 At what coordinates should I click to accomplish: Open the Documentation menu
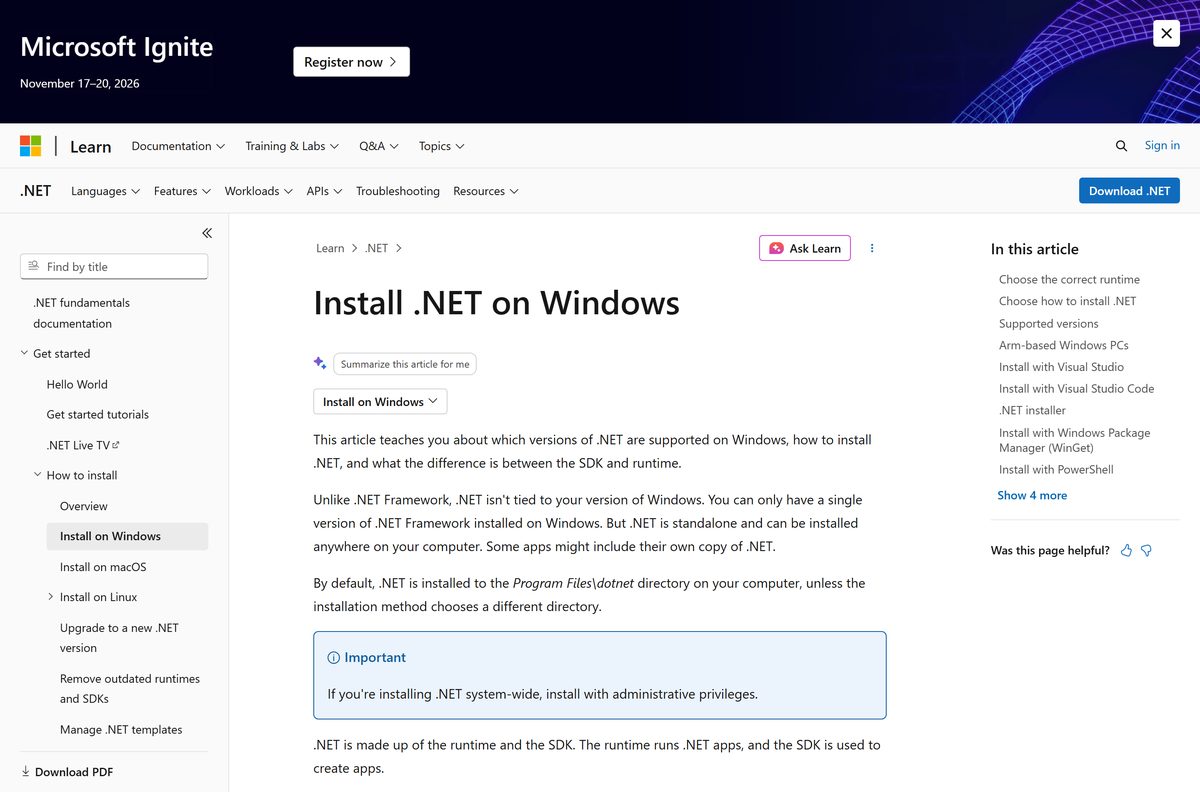[x=178, y=146]
